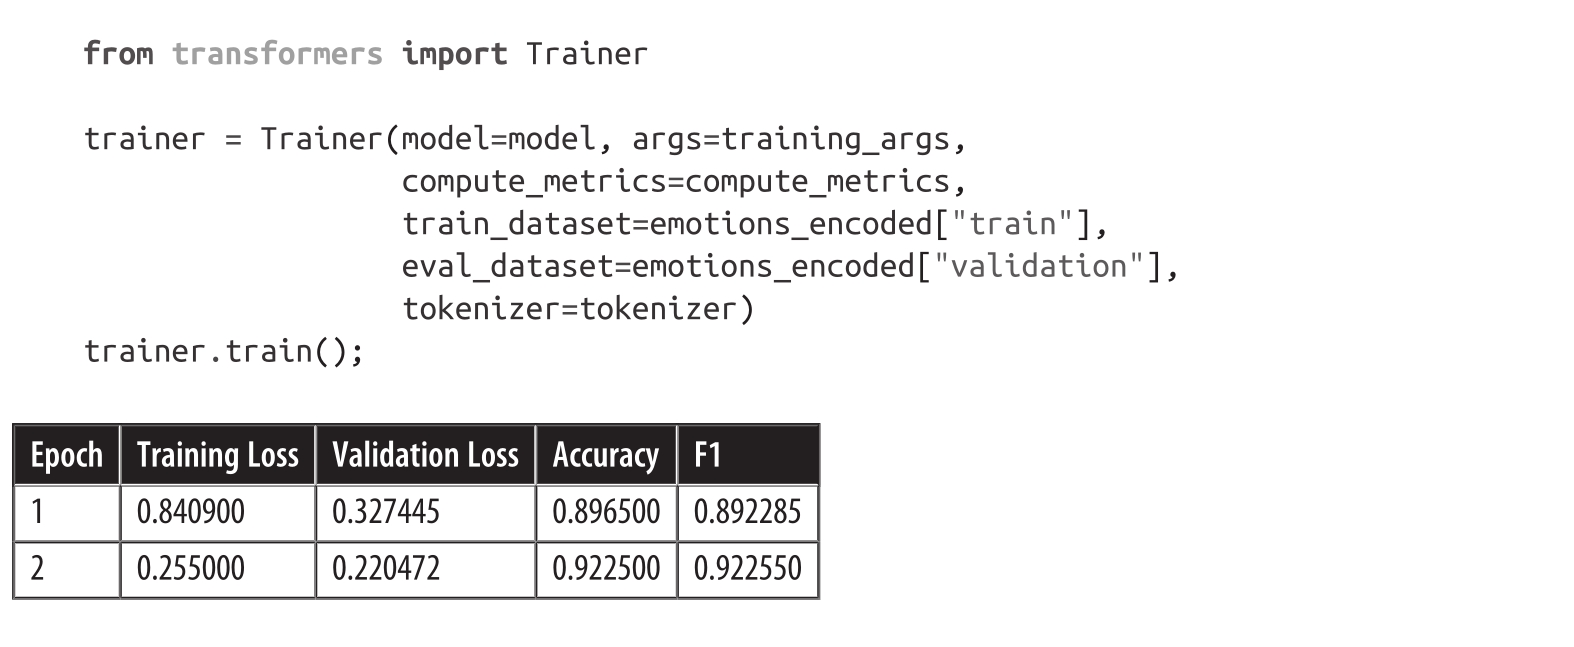Click training loss value 0.255000

pos(190,568)
